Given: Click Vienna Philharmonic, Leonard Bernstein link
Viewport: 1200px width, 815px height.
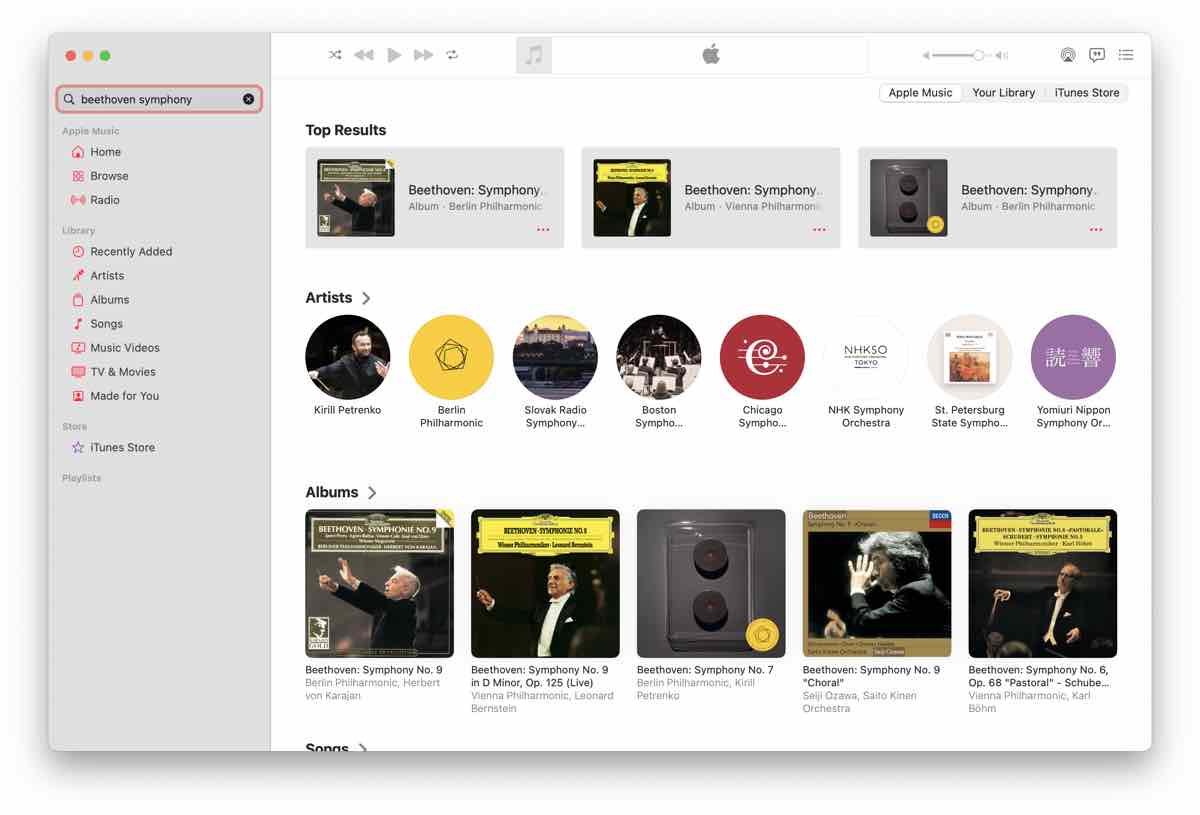Looking at the screenshot, I should [x=542, y=702].
